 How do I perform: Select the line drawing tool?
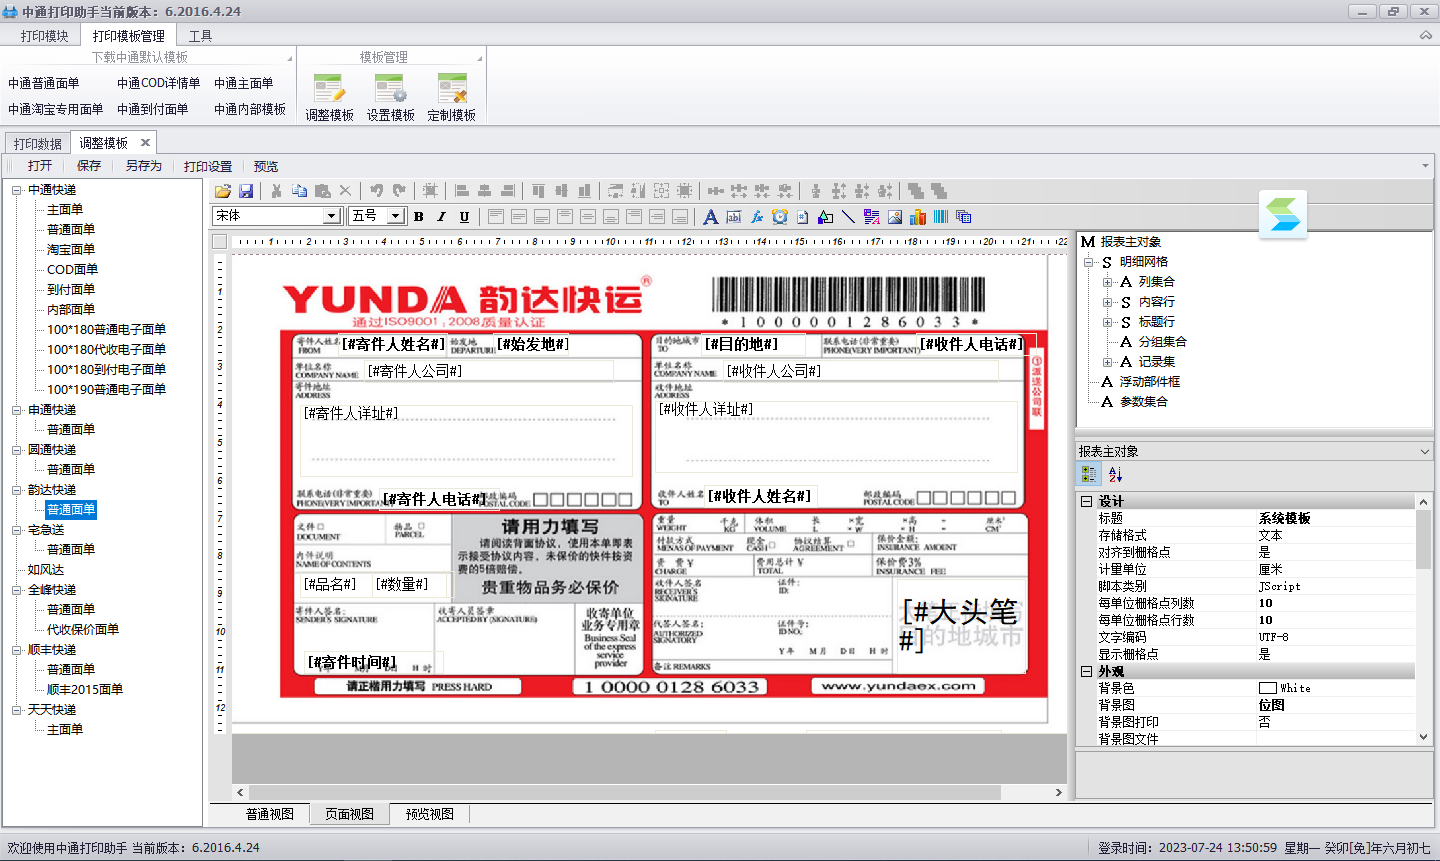(848, 217)
